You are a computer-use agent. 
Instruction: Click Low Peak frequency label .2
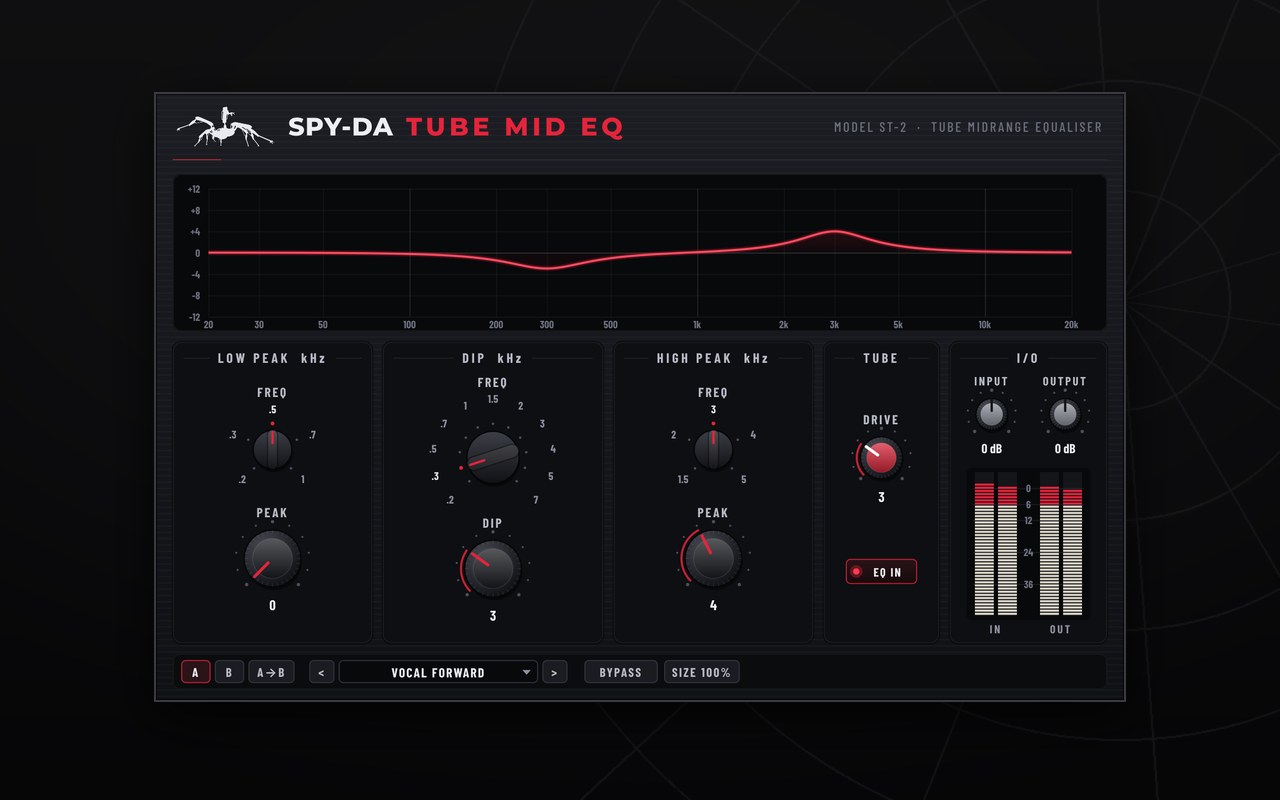(242, 480)
